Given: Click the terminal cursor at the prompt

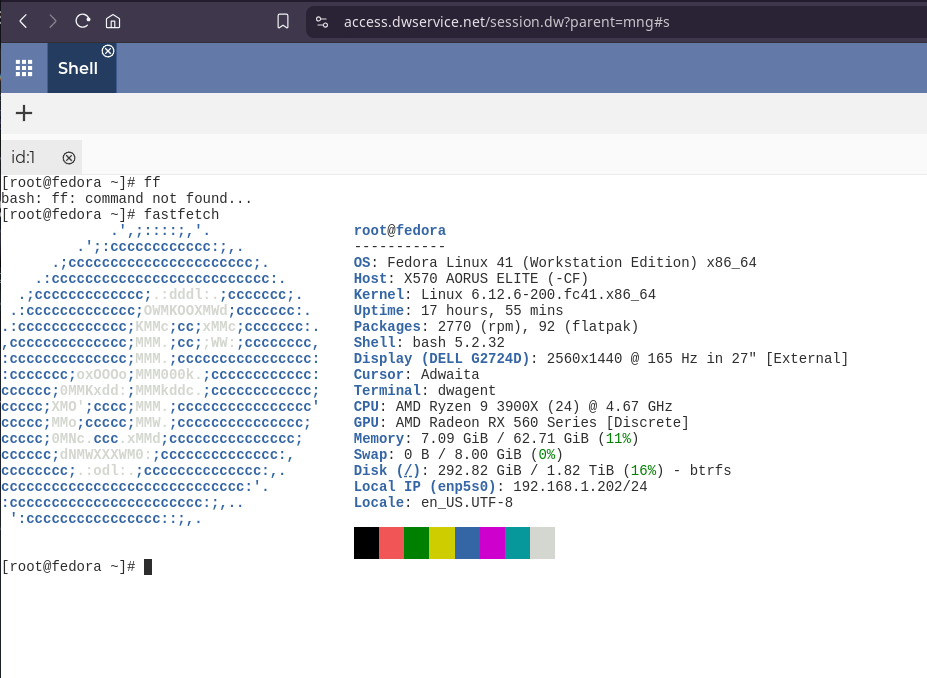Looking at the screenshot, I should [x=148, y=567].
